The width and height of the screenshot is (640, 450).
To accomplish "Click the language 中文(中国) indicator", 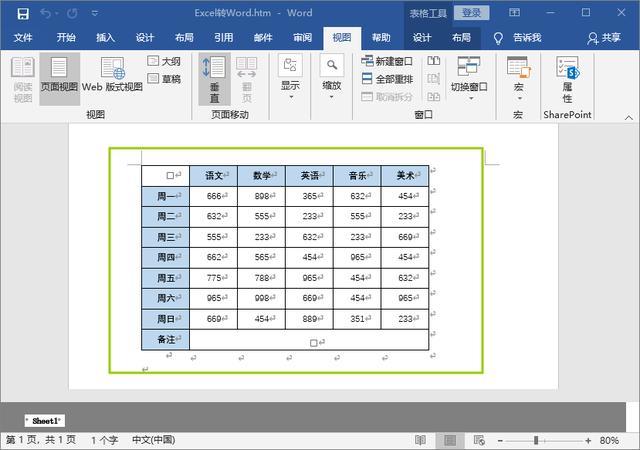I will (153, 440).
